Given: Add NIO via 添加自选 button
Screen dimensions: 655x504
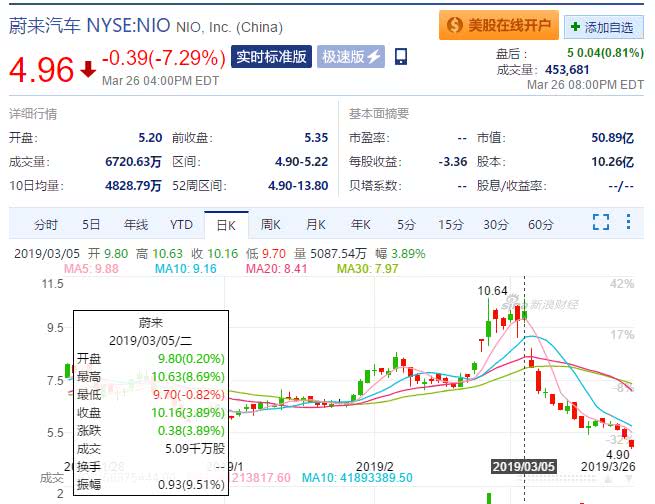Looking at the screenshot, I should (x=604, y=27).
